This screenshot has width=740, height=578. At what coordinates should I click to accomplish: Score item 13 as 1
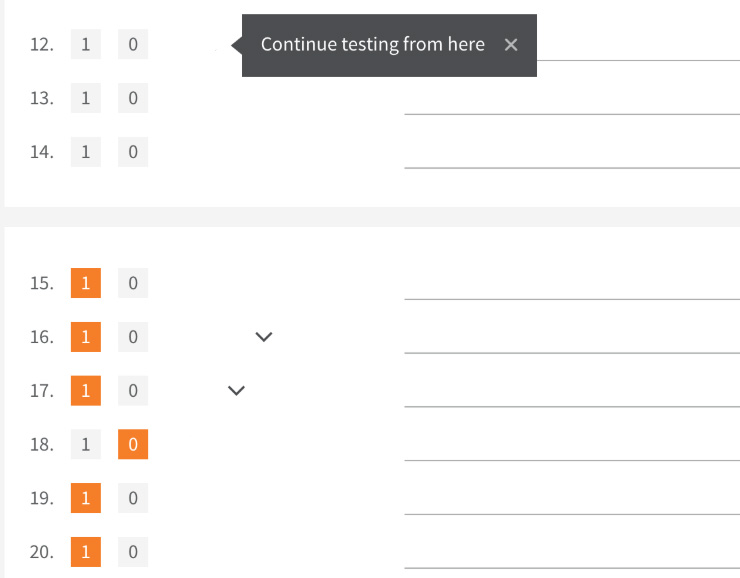86,98
